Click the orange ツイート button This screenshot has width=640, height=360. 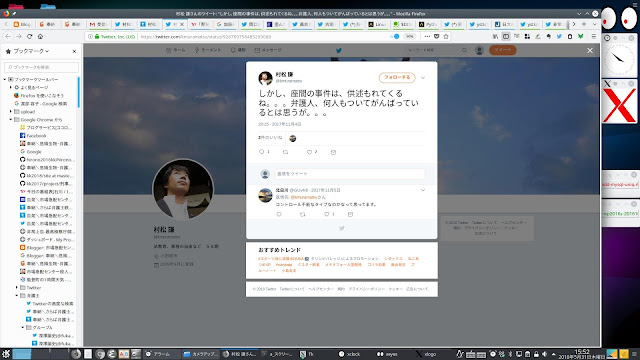(x=503, y=50)
